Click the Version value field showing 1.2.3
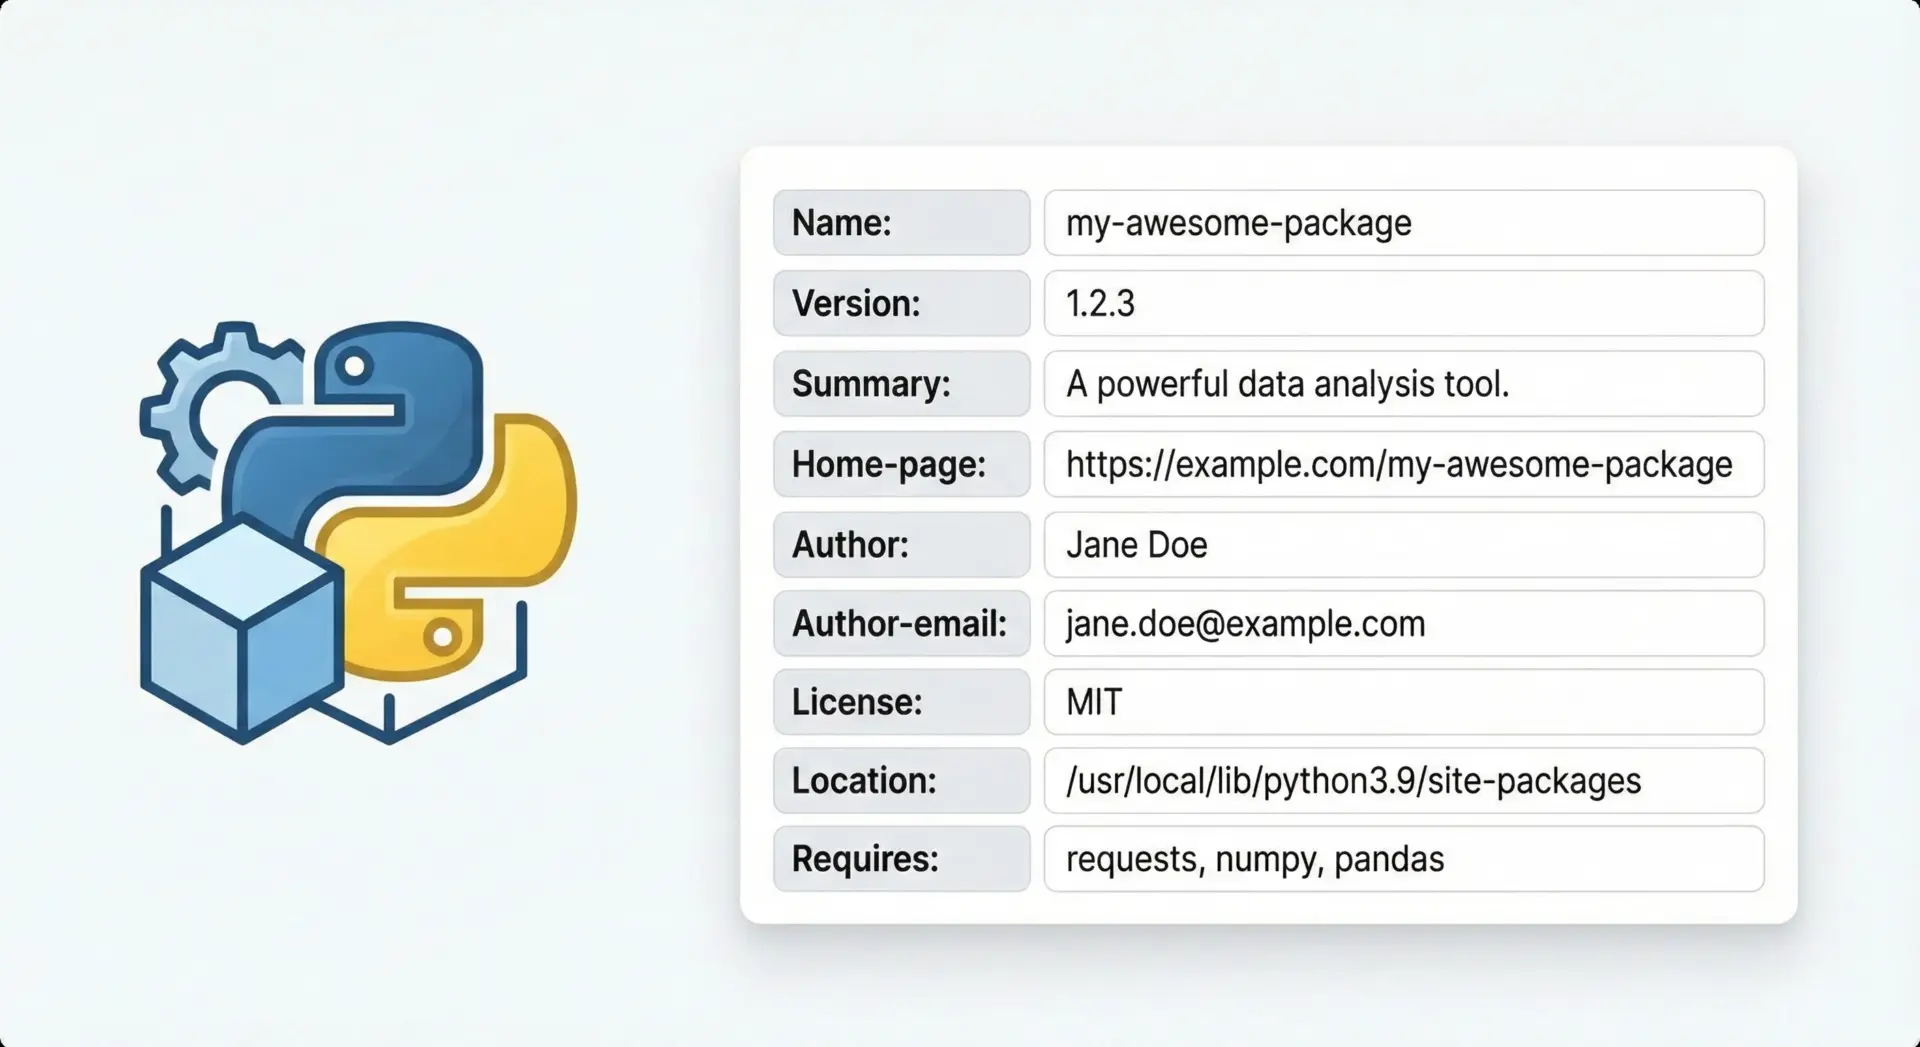 (x=1403, y=303)
